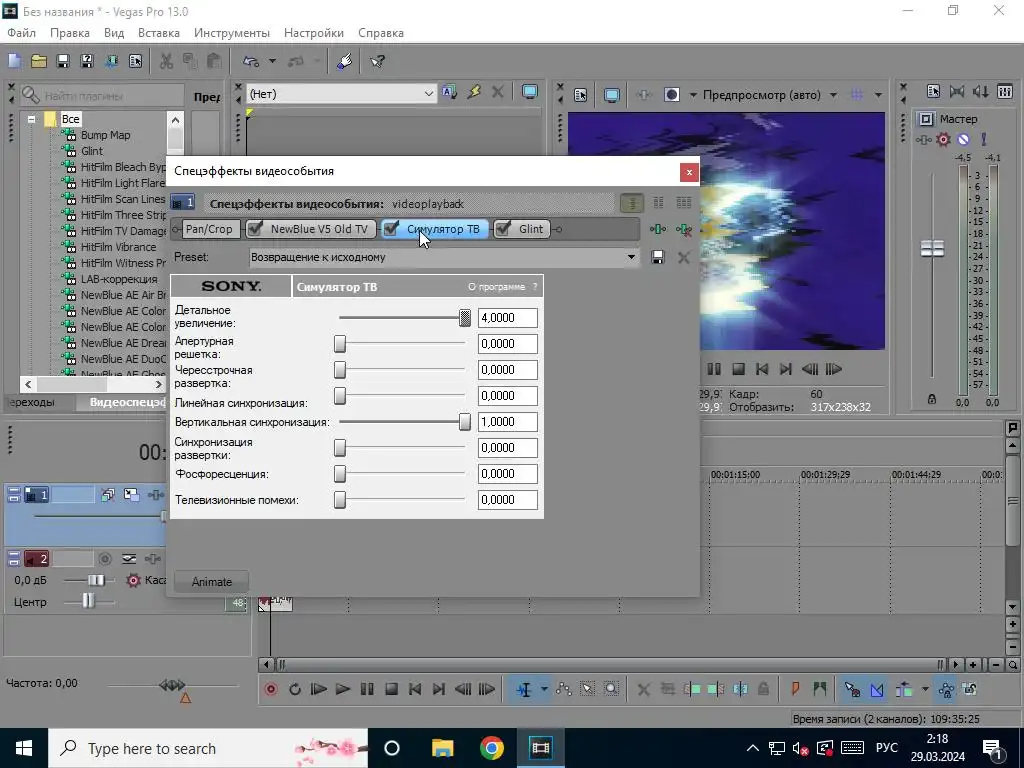The height and width of the screenshot is (768, 1024).
Task: Collapse the Все folder tree node
Action: [x=31, y=120]
